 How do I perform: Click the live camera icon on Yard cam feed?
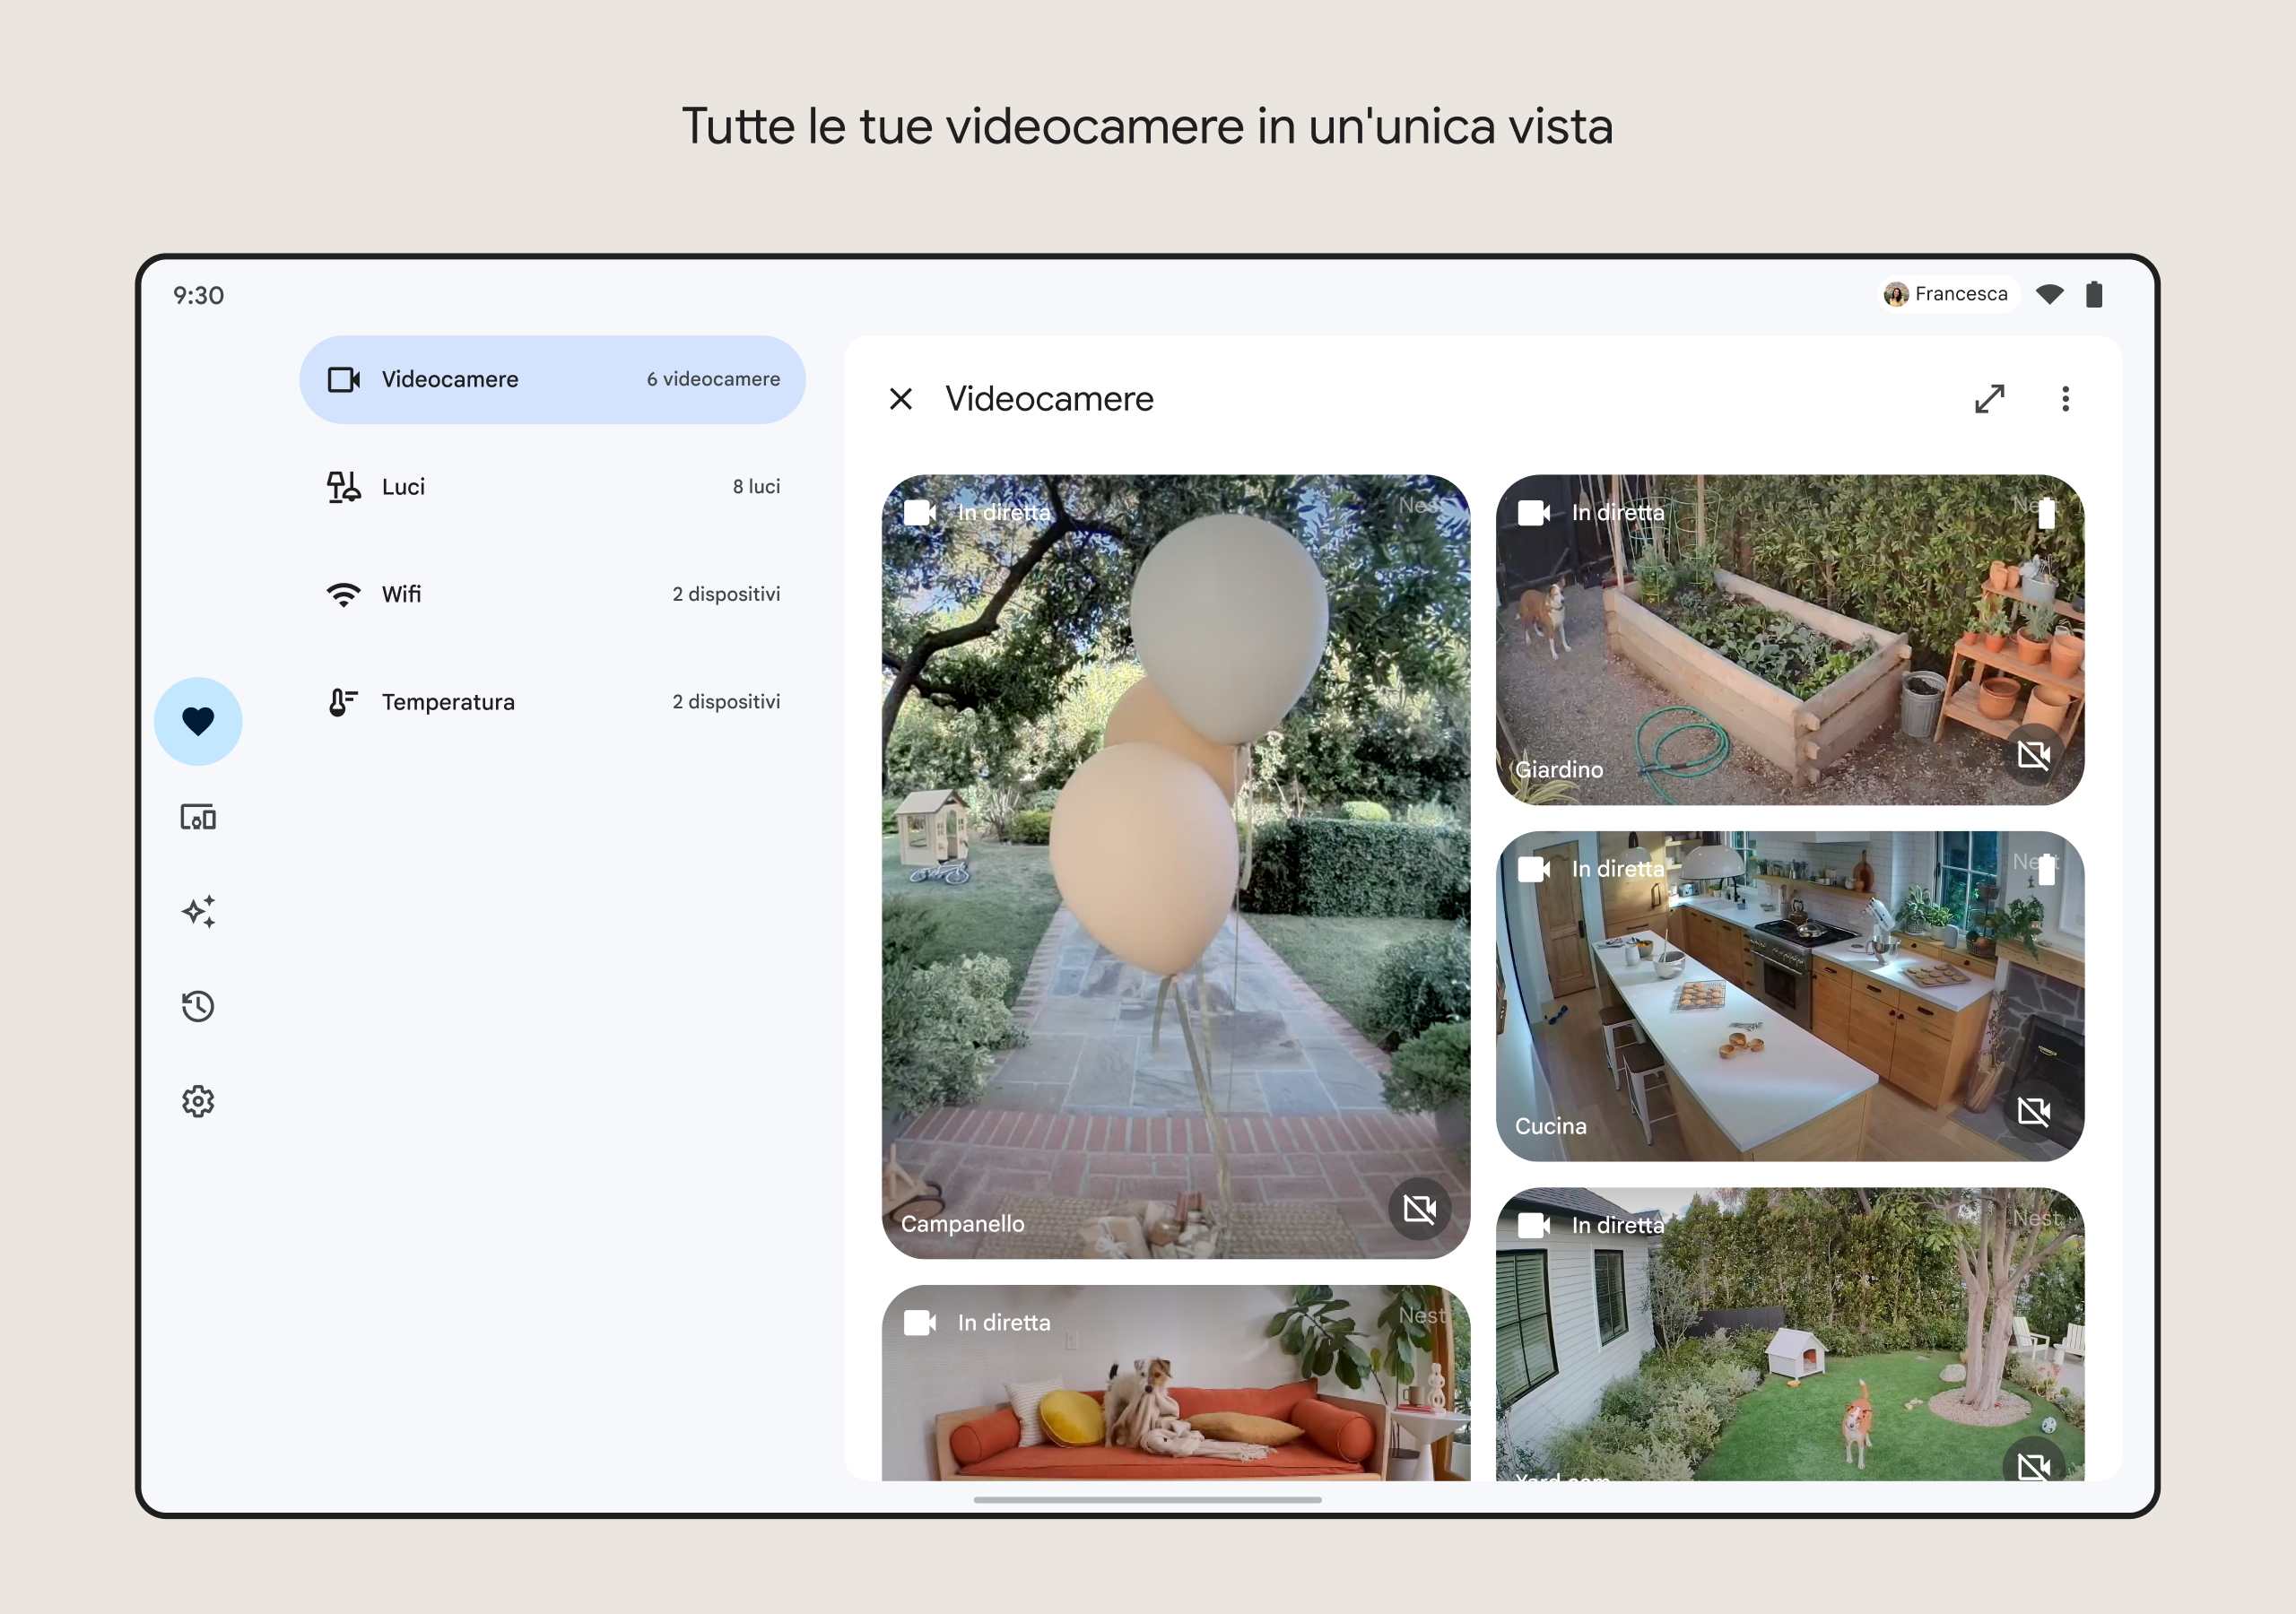point(1533,1225)
